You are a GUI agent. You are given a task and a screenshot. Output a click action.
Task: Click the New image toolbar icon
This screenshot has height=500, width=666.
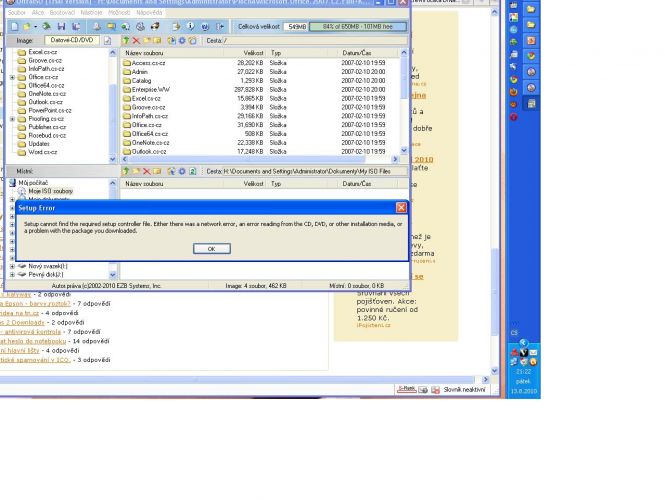[15, 26]
